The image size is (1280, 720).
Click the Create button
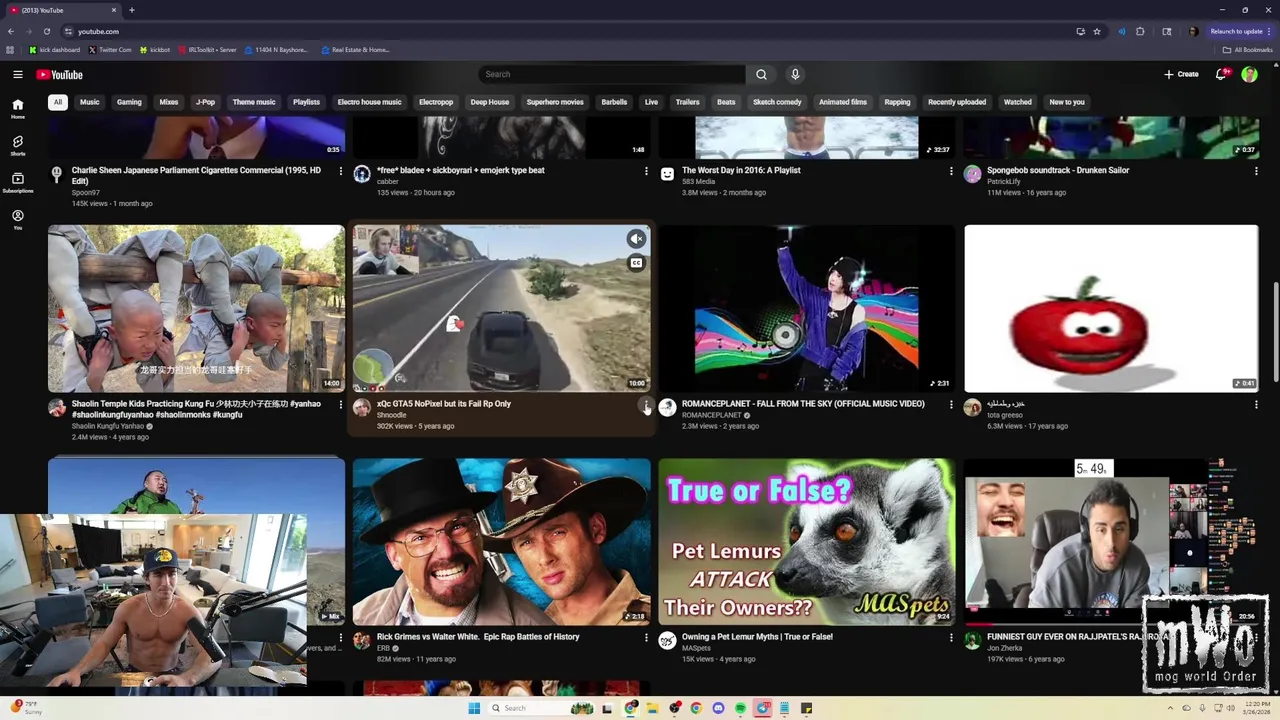pyautogui.click(x=1181, y=74)
